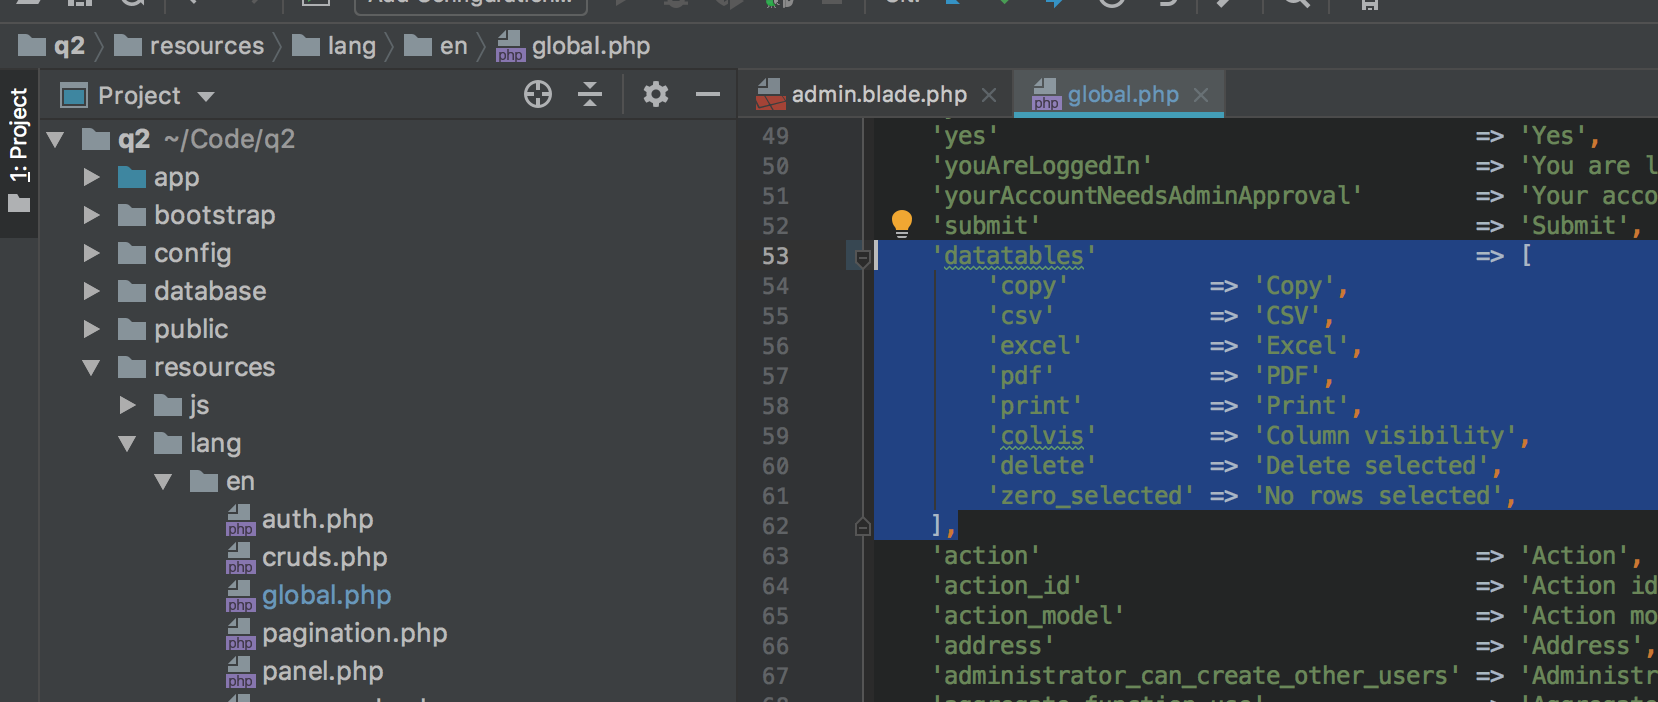Open Project panel settings gear
The width and height of the screenshot is (1658, 702).
coord(655,95)
